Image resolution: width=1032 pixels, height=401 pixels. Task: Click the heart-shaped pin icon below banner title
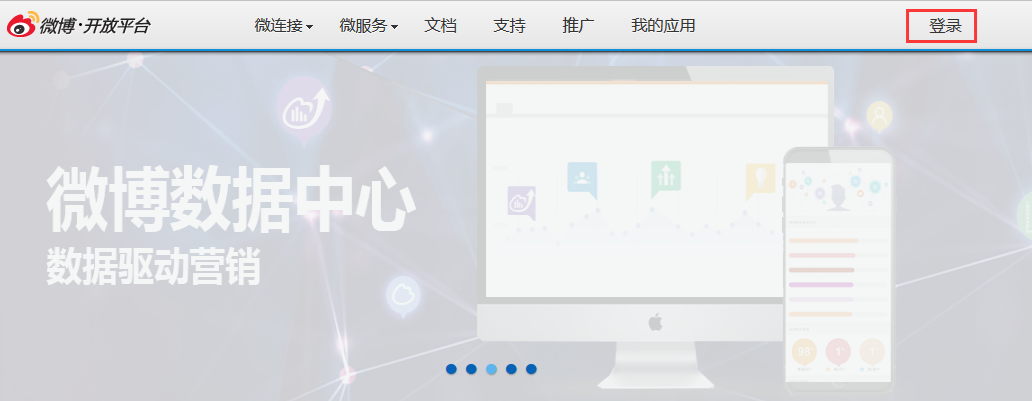[x=403, y=295]
